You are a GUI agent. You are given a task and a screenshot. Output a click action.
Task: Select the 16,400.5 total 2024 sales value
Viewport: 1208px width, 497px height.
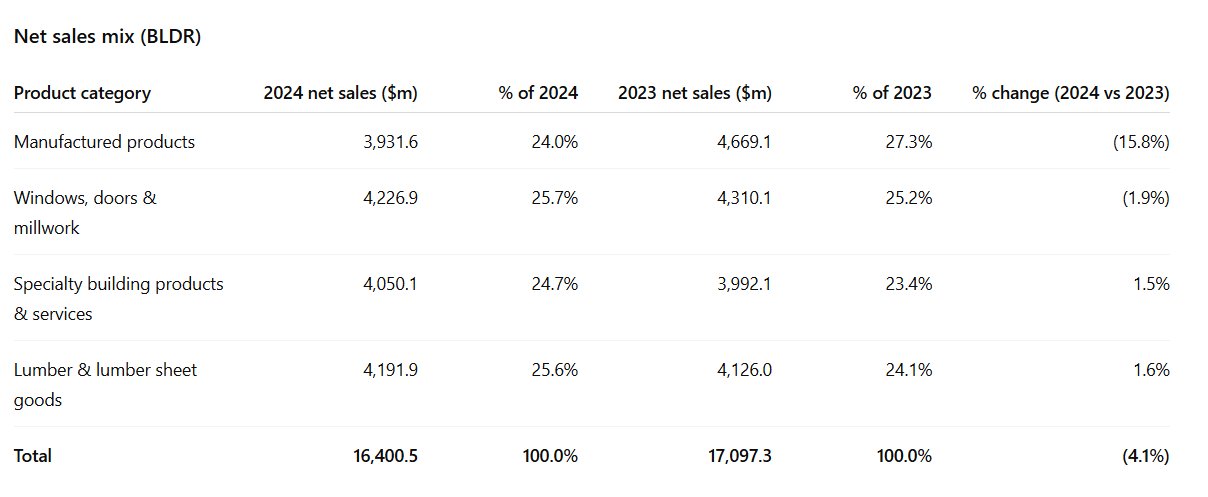[385, 456]
